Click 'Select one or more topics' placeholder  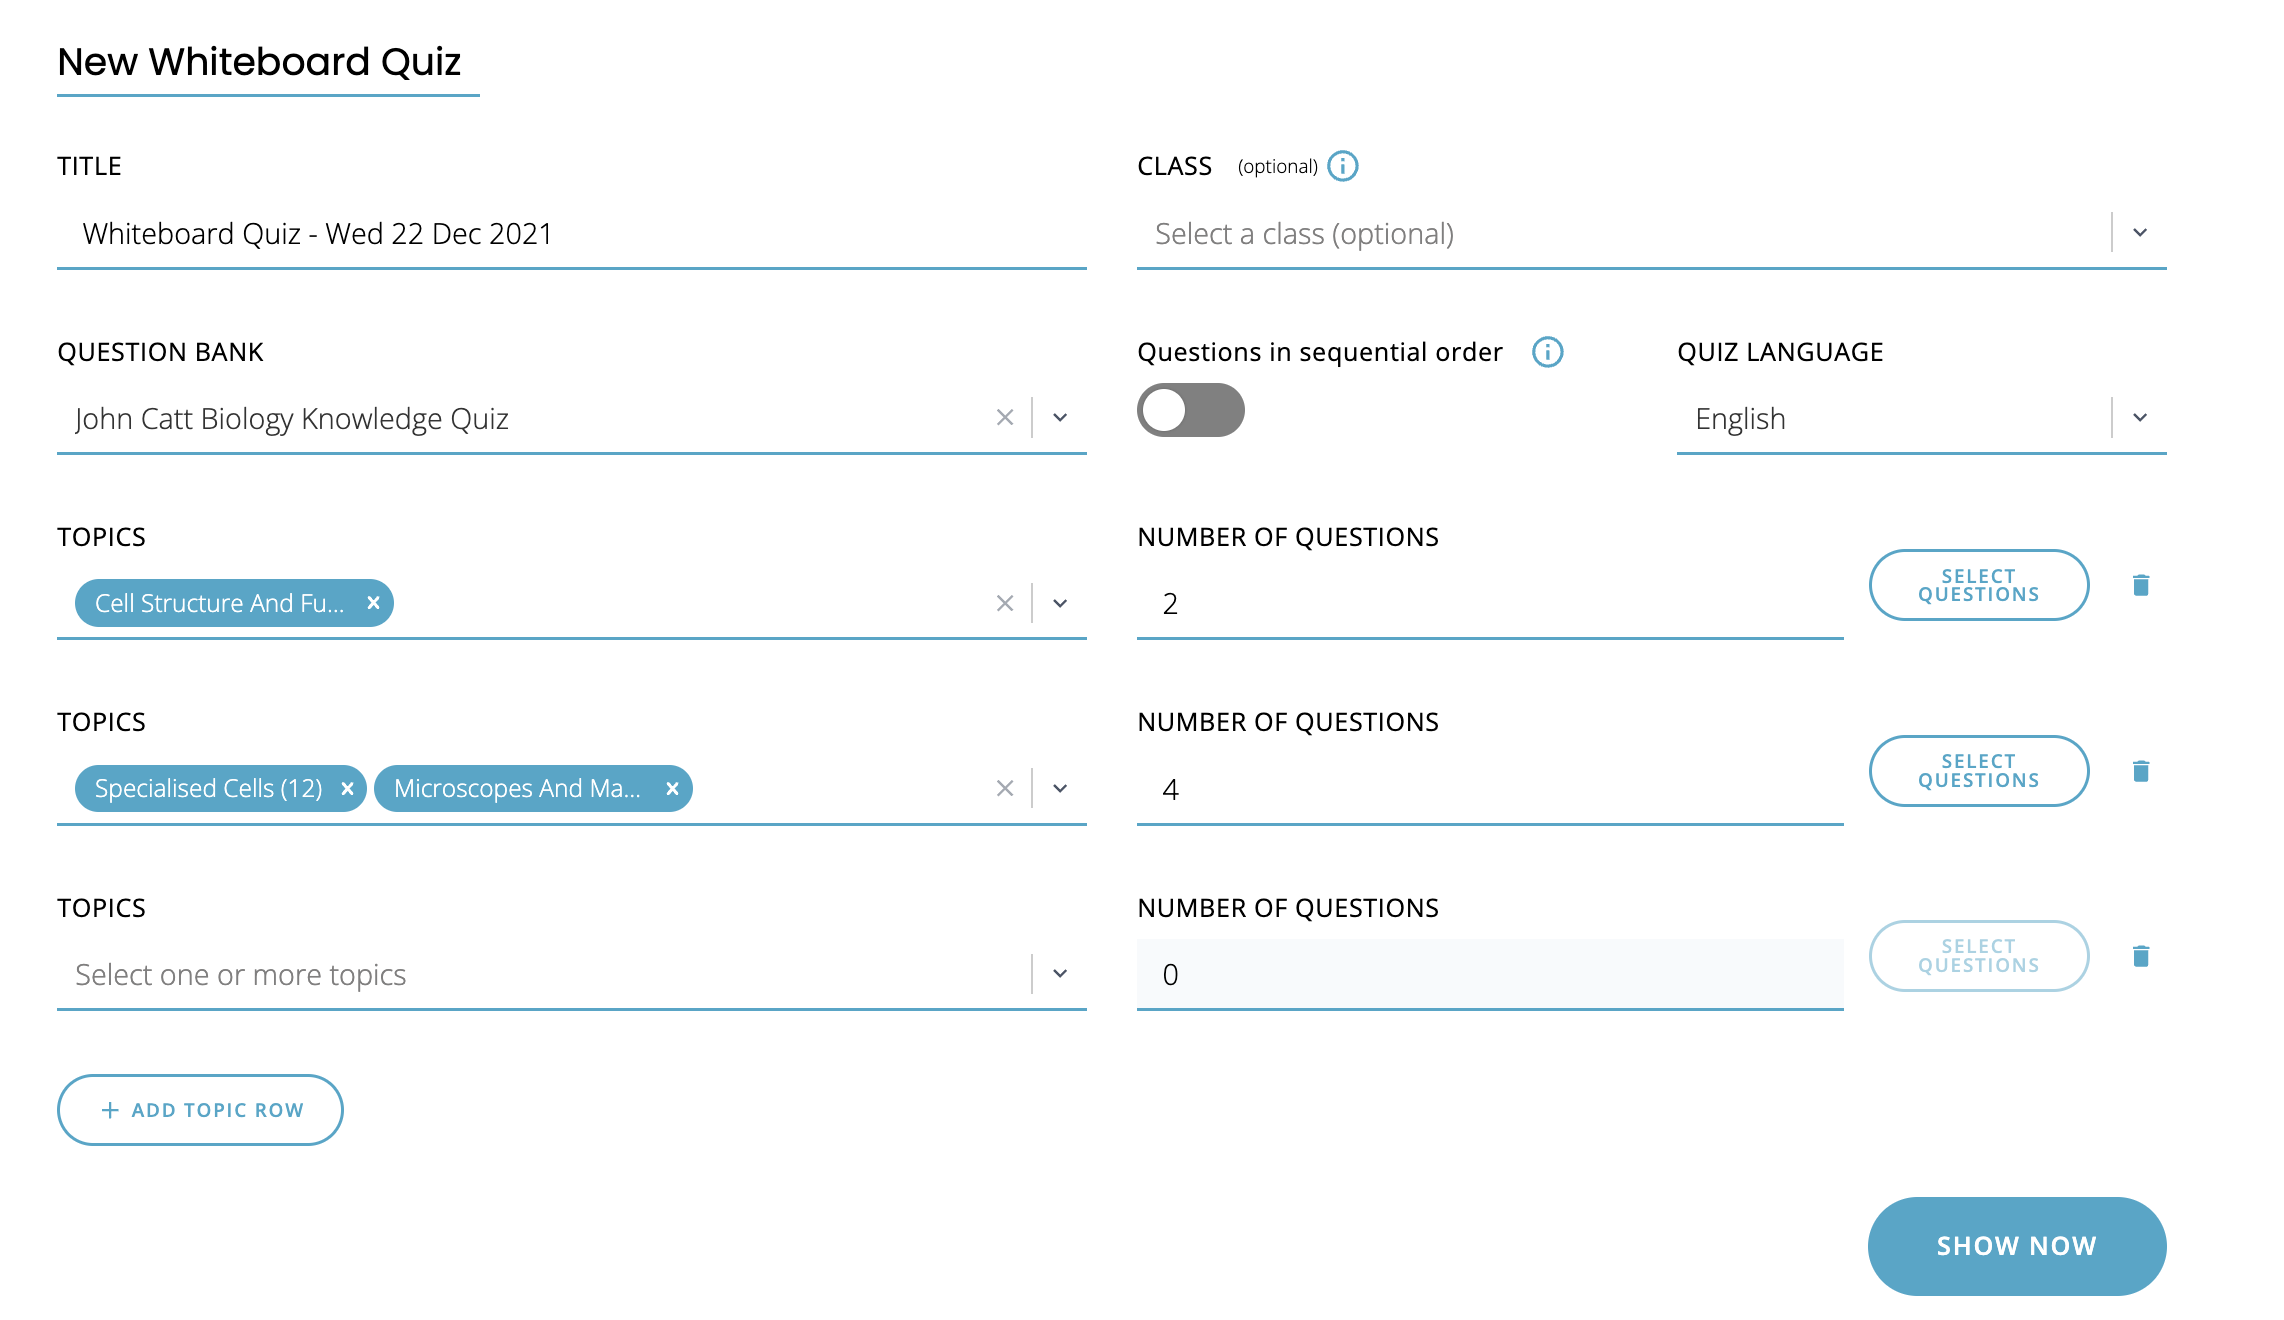click(241, 975)
